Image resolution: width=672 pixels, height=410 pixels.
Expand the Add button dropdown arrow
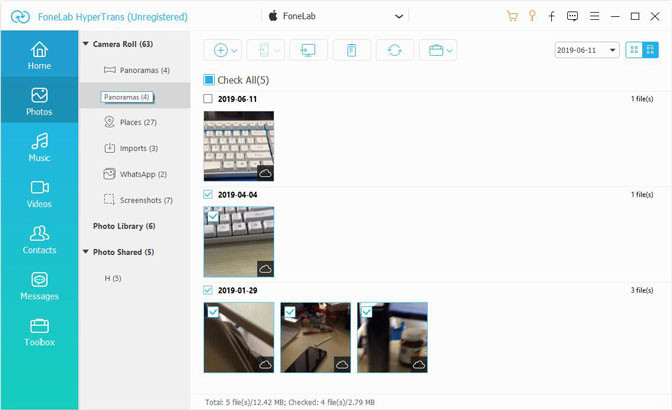coord(234,51)
